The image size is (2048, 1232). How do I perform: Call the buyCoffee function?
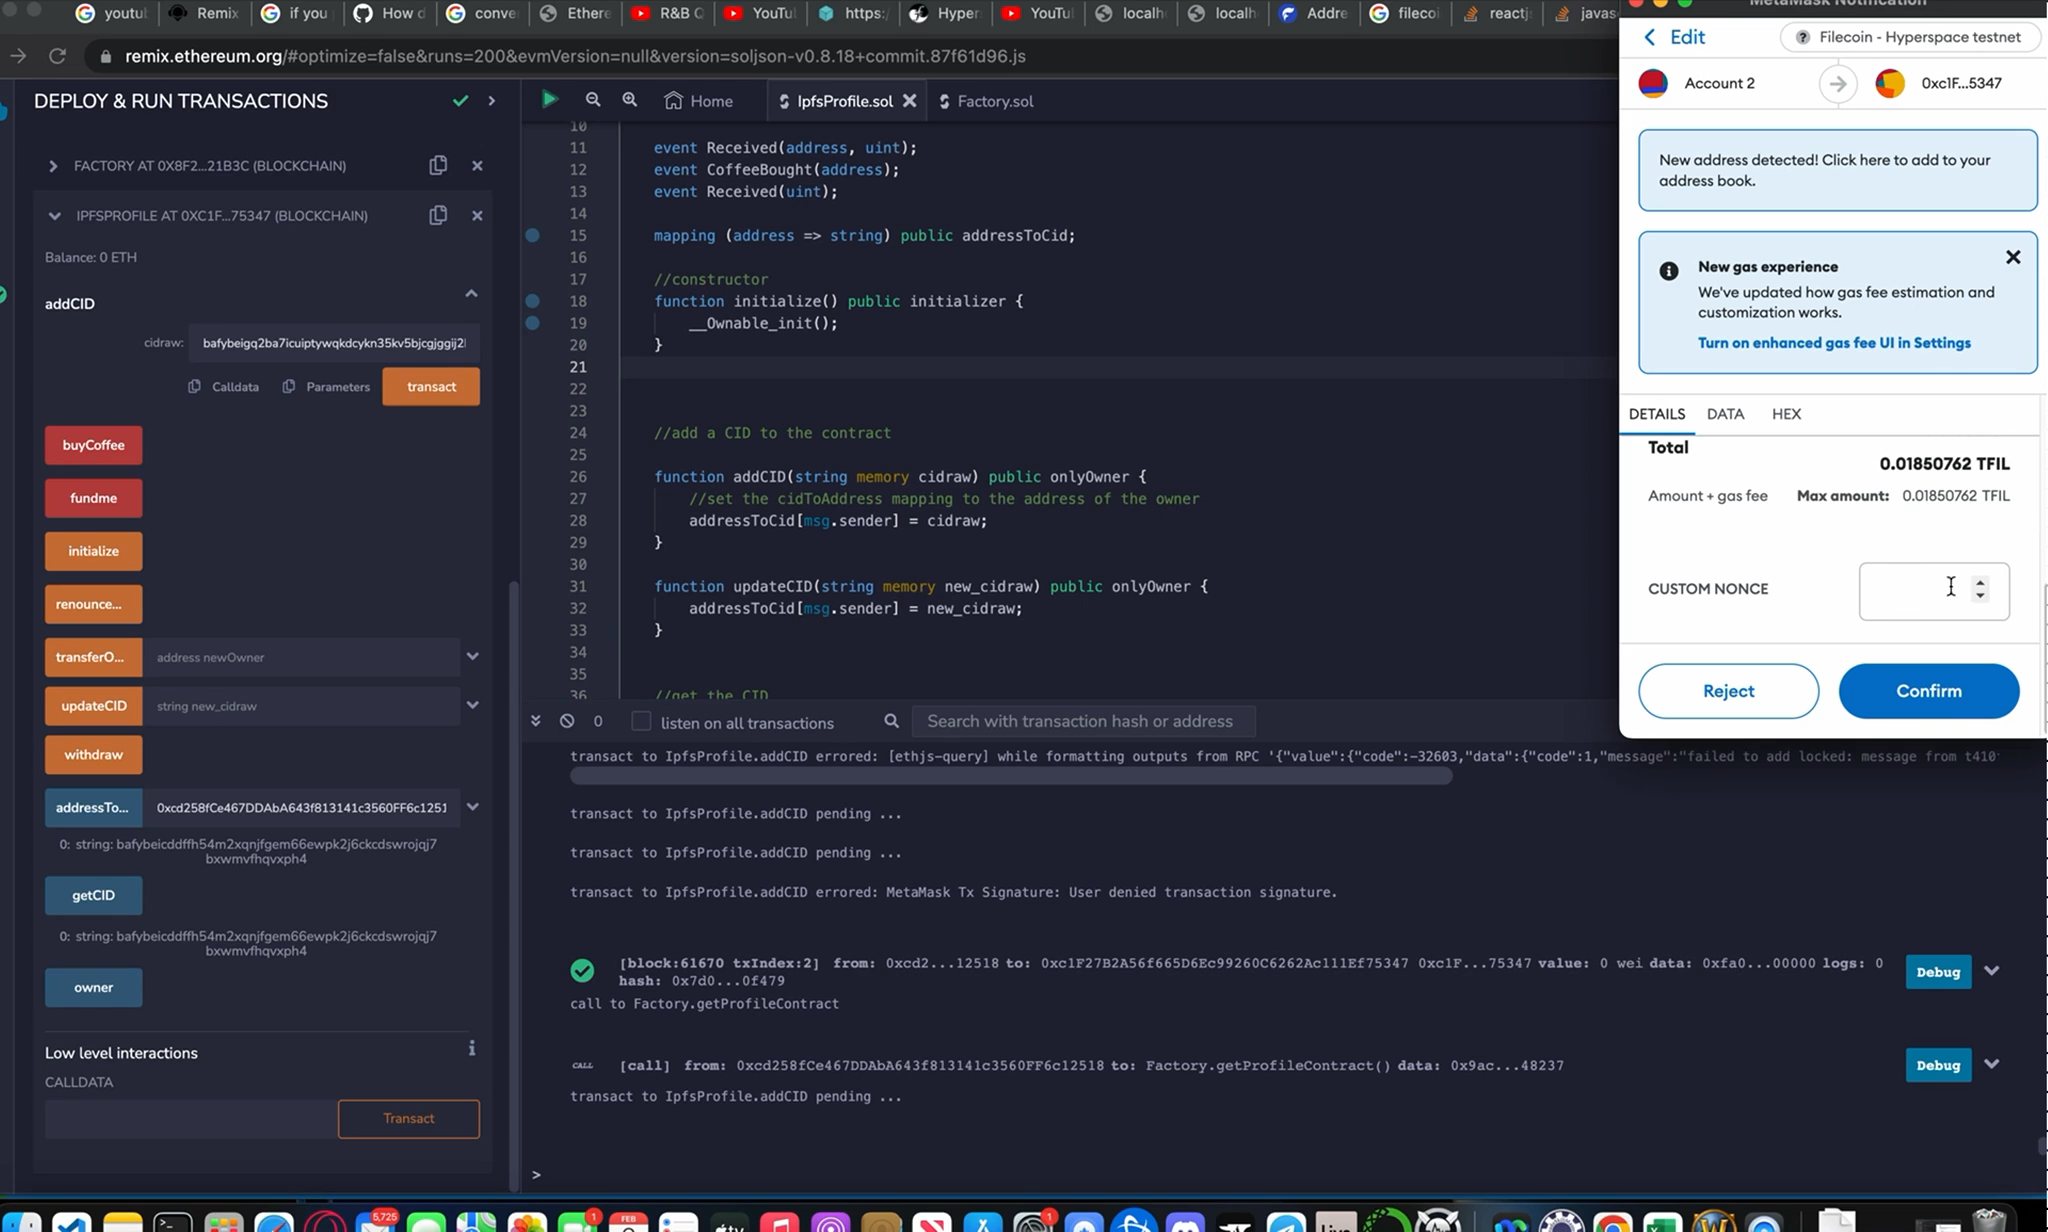pyautogui.click(x=93, y=445)
